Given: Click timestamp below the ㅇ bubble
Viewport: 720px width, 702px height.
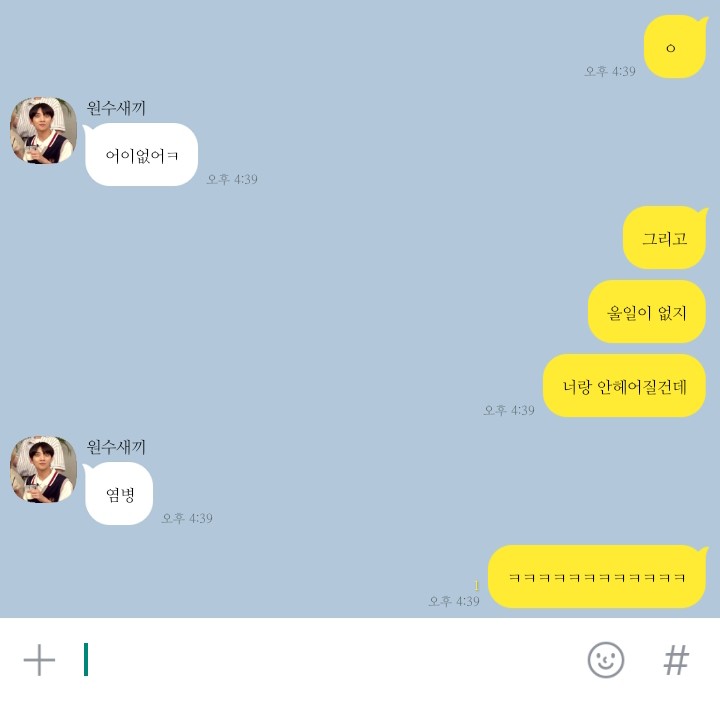Looking at the screenshot, I should 610,71.
